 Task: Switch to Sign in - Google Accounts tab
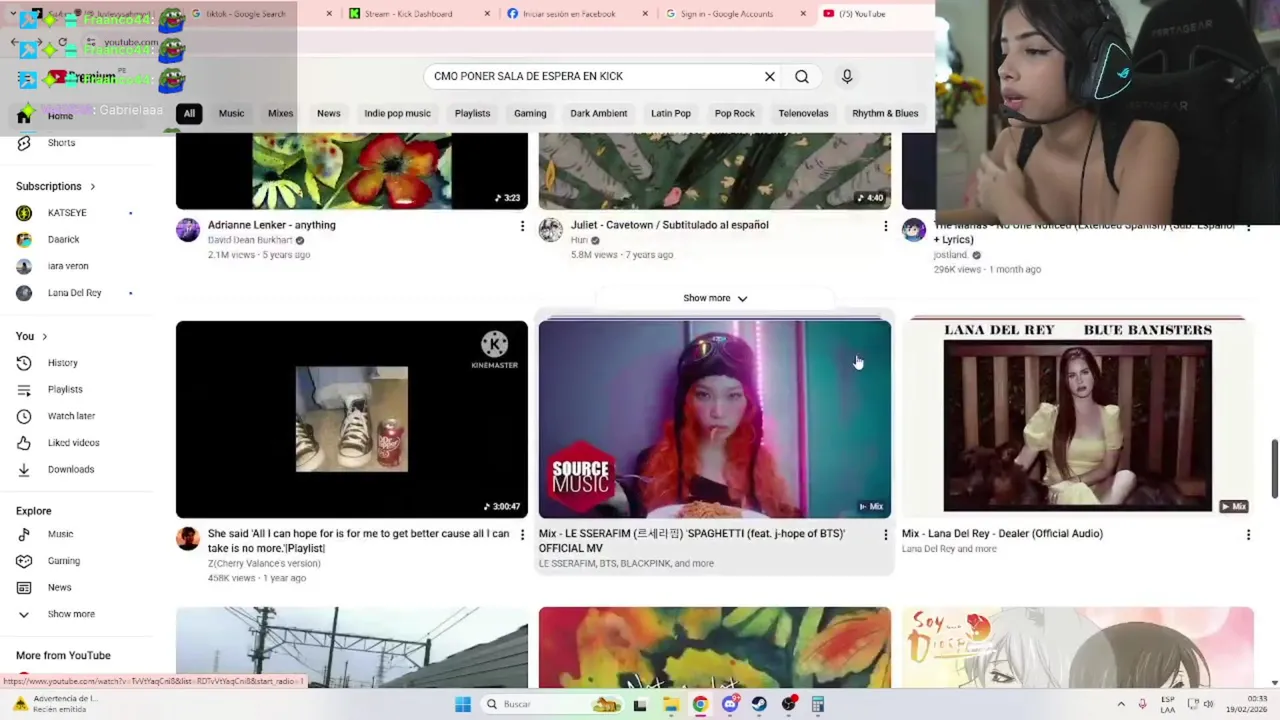[726, 14]
